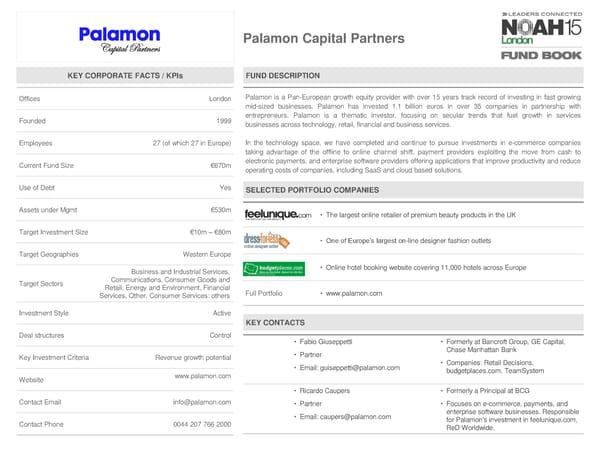Click the Palamon Capital Partners page title

tap(324, 39)
